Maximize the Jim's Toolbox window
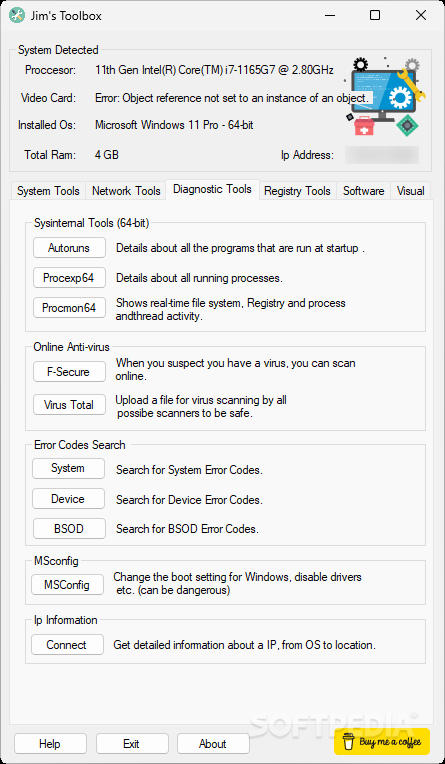Image resolution: width=445 pixels, height=764 pixels. coord(375,16)
